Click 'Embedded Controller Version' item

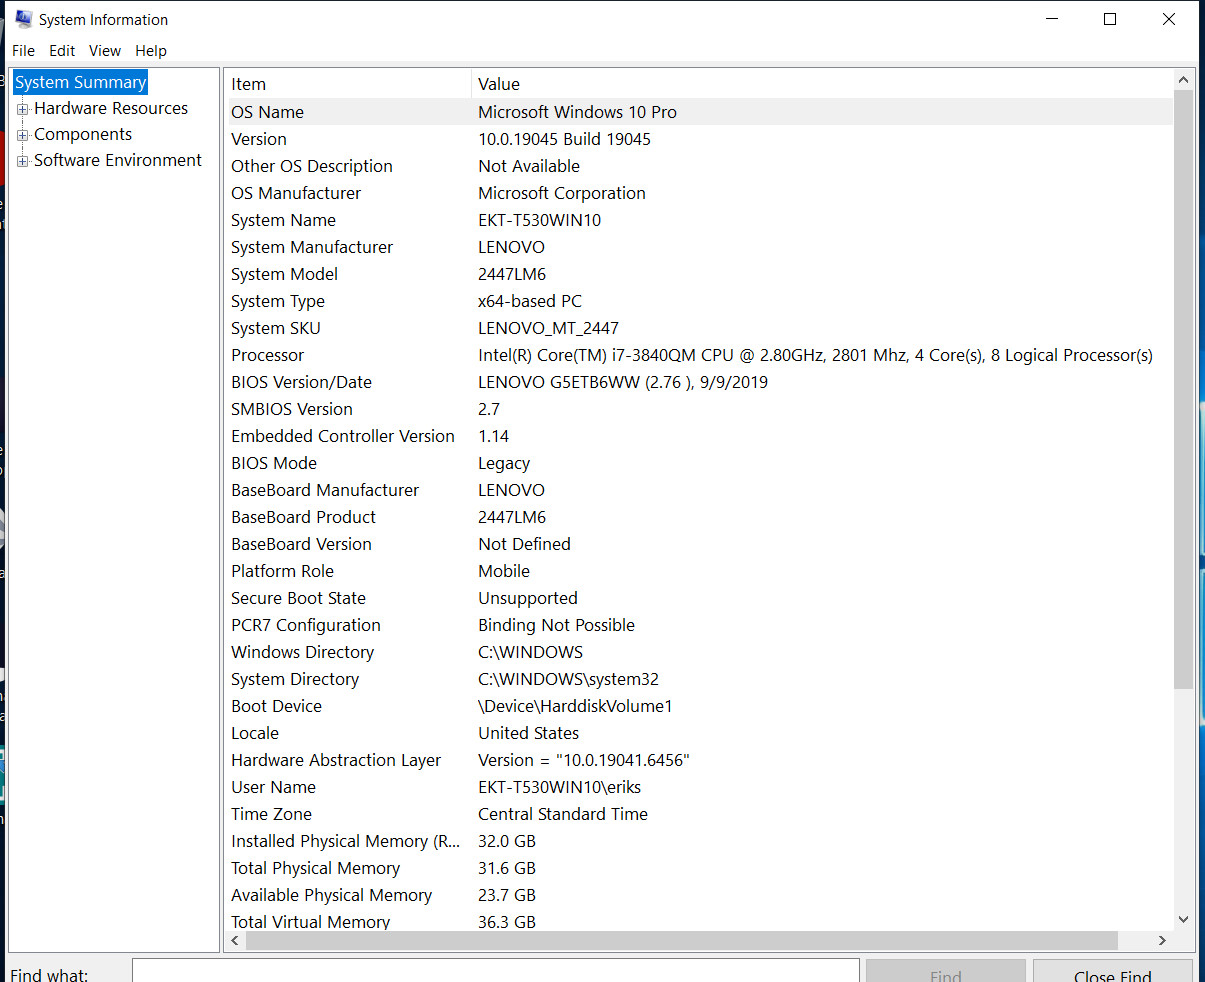pyautogui.click(x=343, y=436)
